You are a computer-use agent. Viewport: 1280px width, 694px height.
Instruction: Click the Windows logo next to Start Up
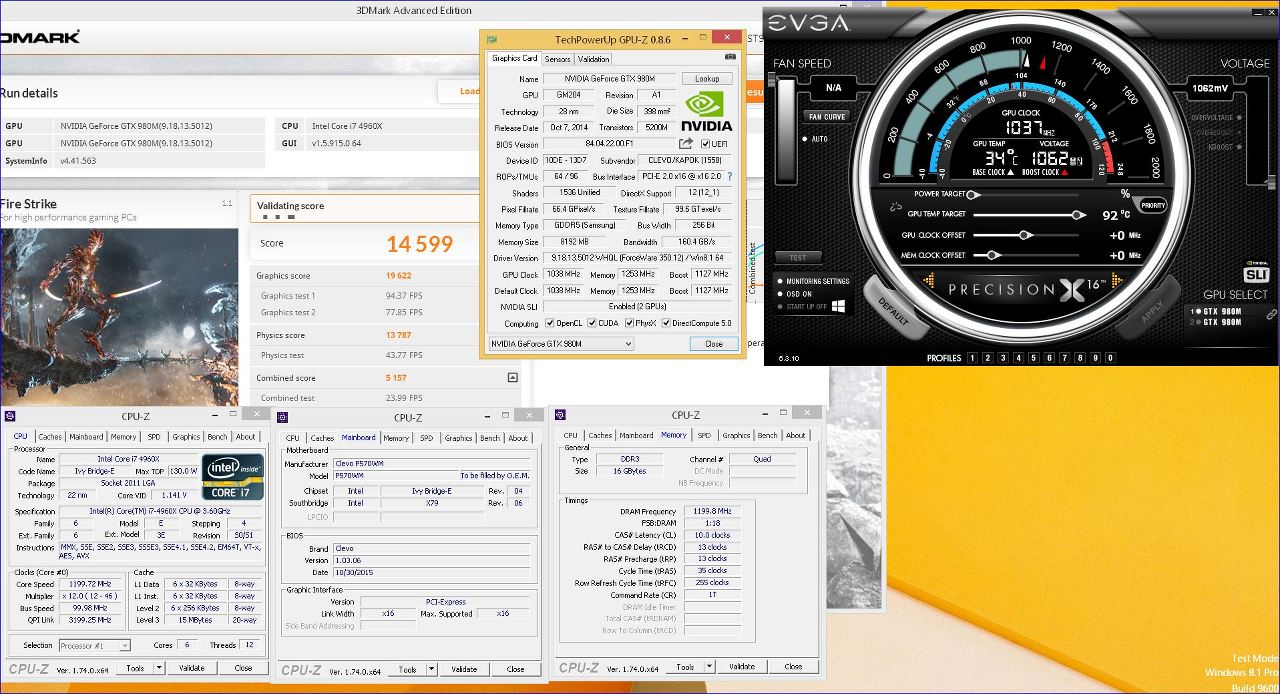point(838,306)
